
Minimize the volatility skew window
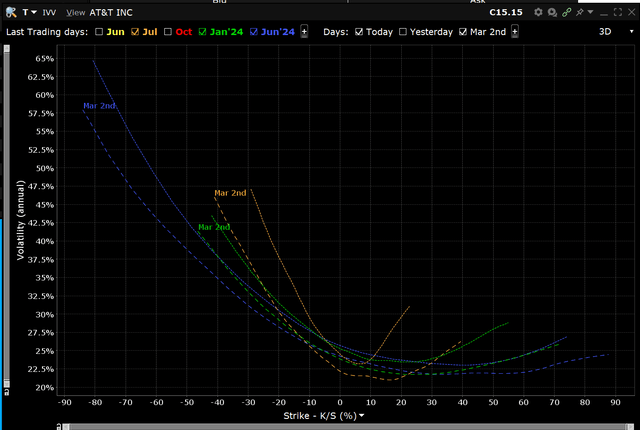[x=604, y=13]
